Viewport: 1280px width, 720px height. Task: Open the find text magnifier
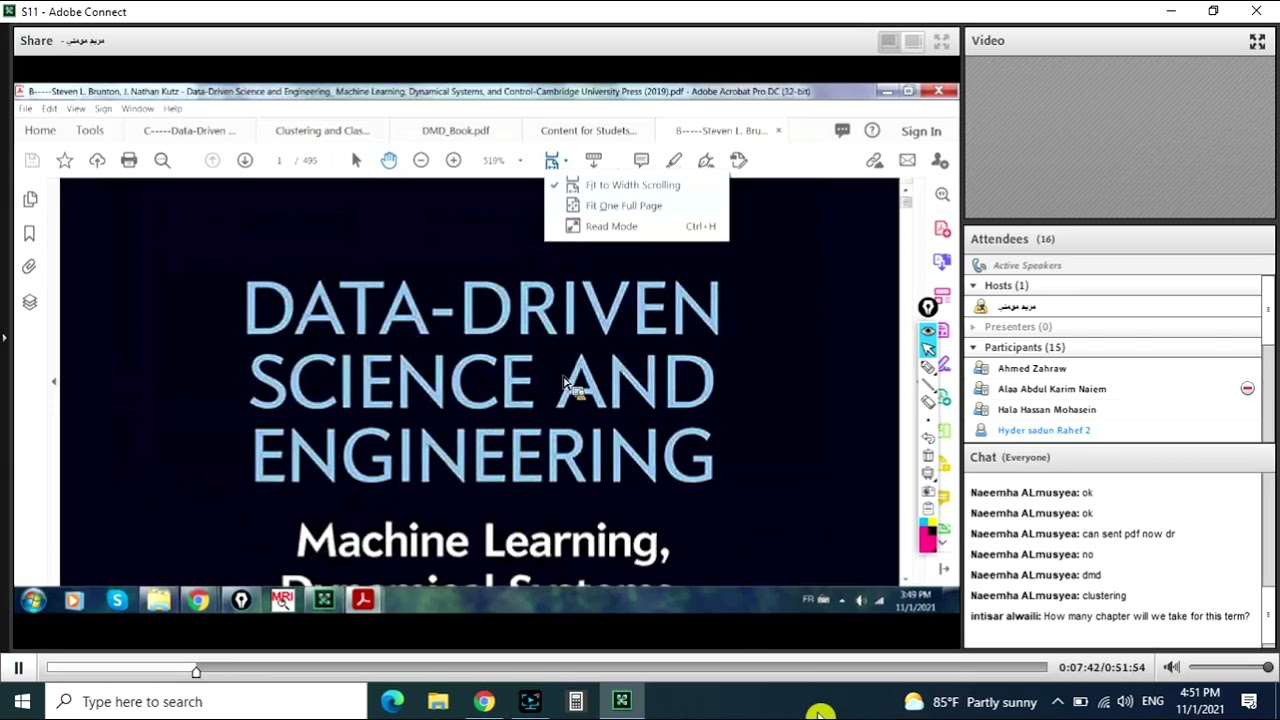(162, 160)
